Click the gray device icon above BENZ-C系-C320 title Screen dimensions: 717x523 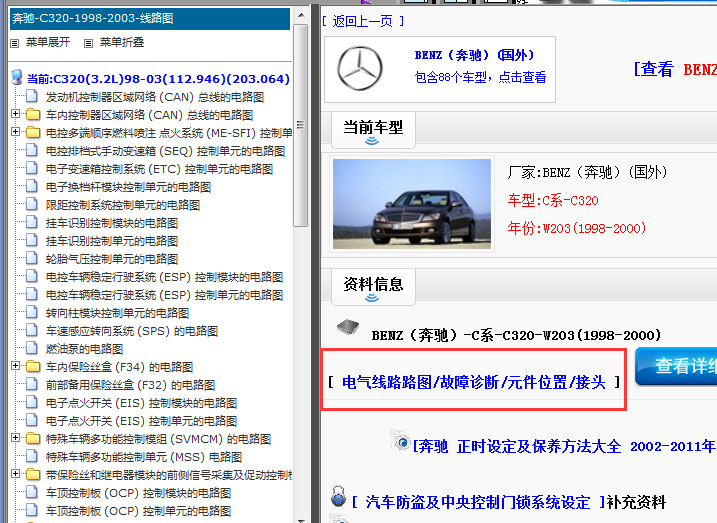point(348,326)
